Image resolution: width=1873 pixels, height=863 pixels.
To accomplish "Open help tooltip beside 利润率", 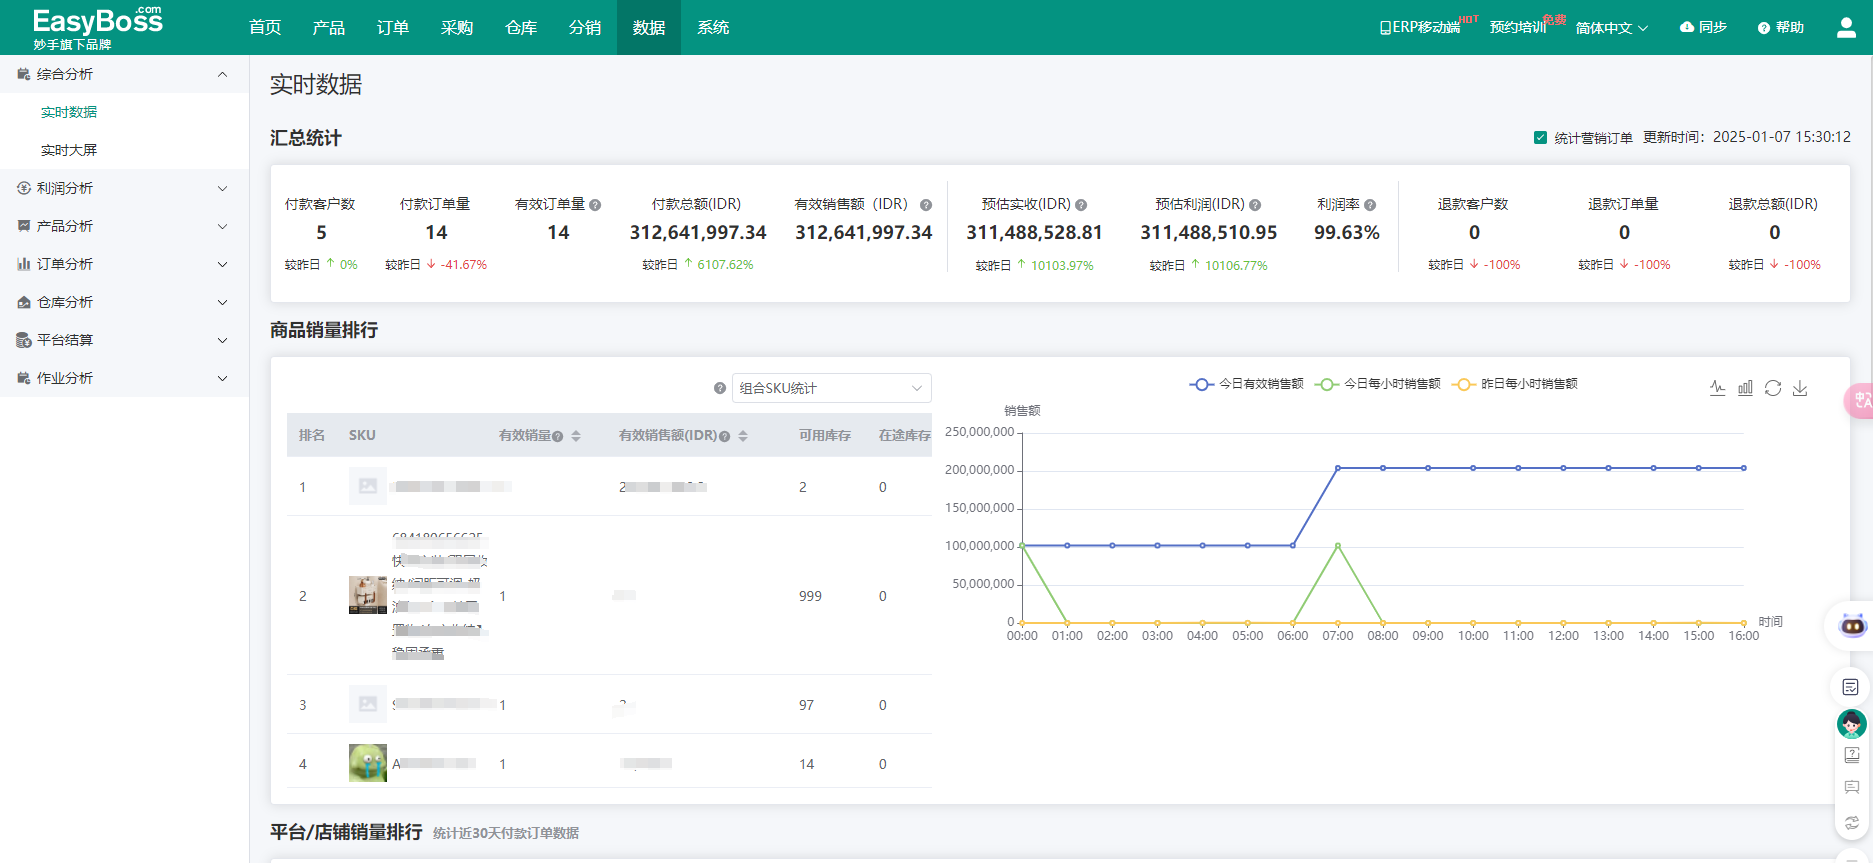I will 1370,205.
